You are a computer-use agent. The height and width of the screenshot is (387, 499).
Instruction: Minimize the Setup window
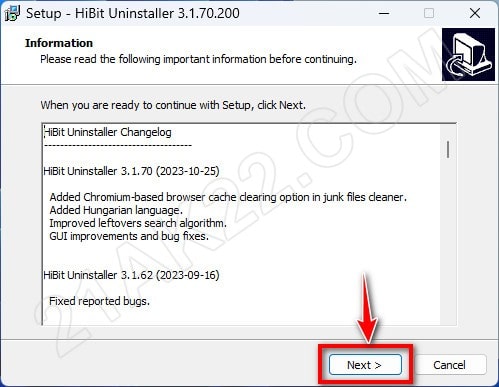[x=384, y=13]
